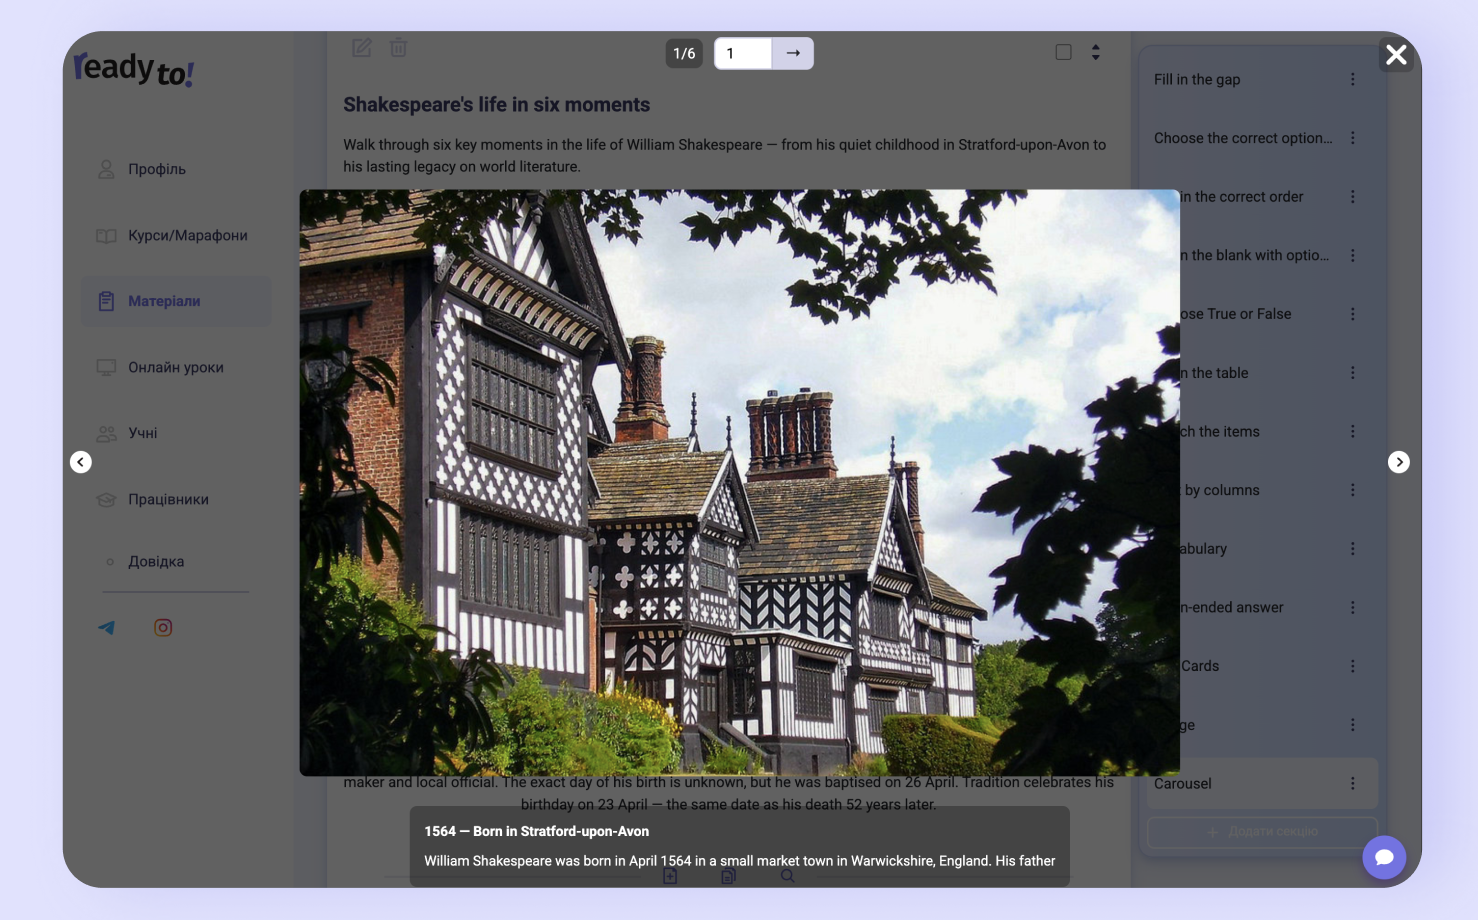1478x920 pixels.
Task: Click the Курси/Марафони book icon
Action: coord(106,236)
